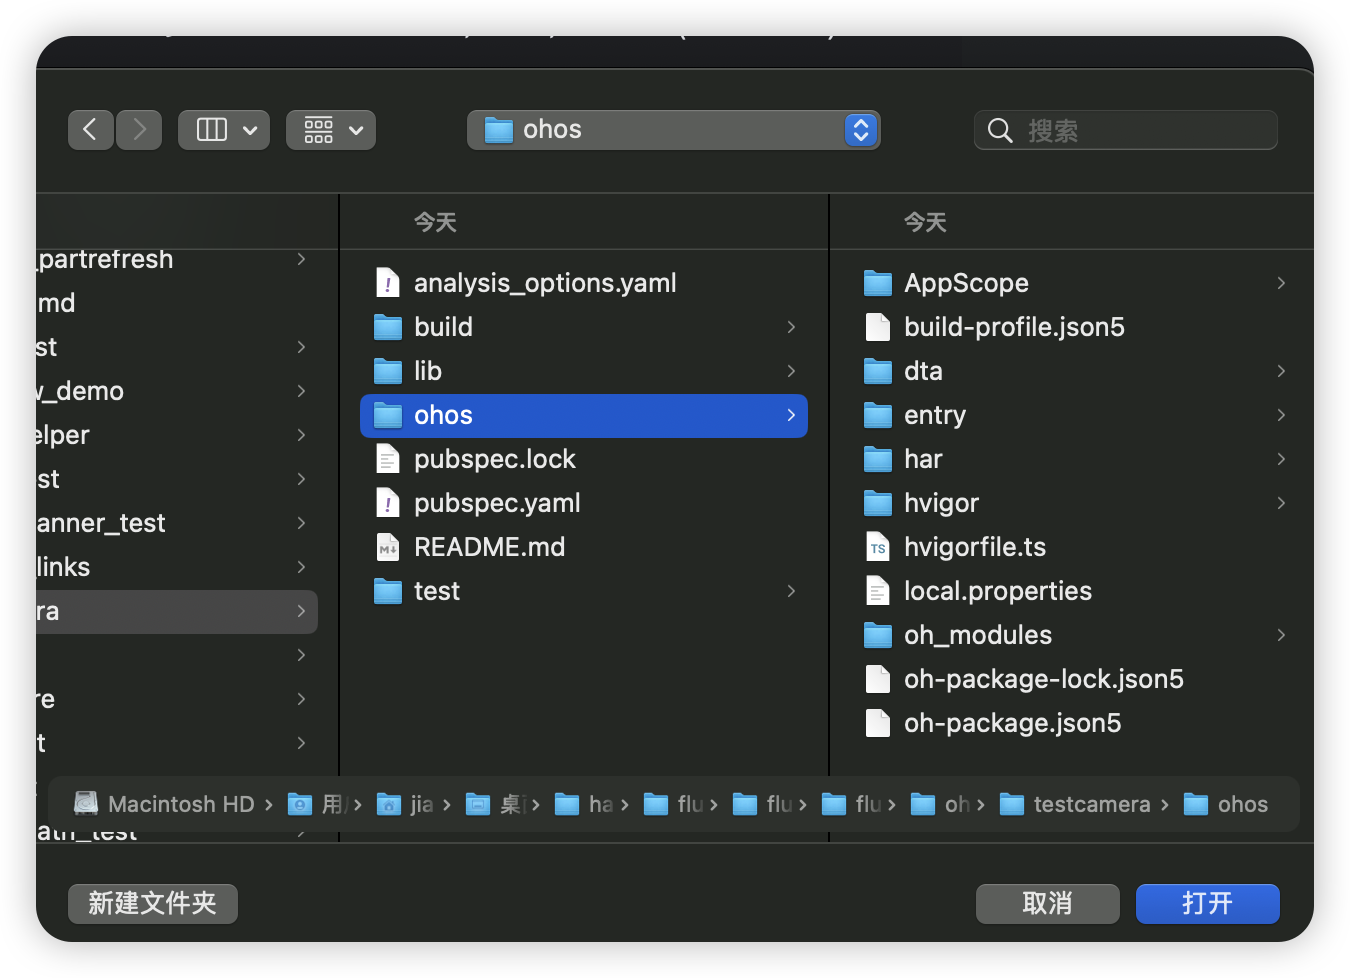Open the column view switcher
This screenshot has width=1350, height=978.
pyautogui.click(x=224, y=130)
